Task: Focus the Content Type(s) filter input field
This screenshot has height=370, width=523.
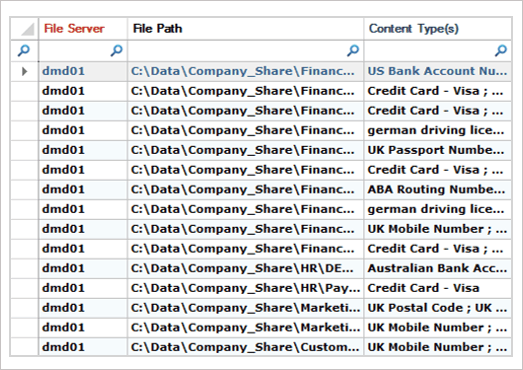Action: (x=438, y=51)
